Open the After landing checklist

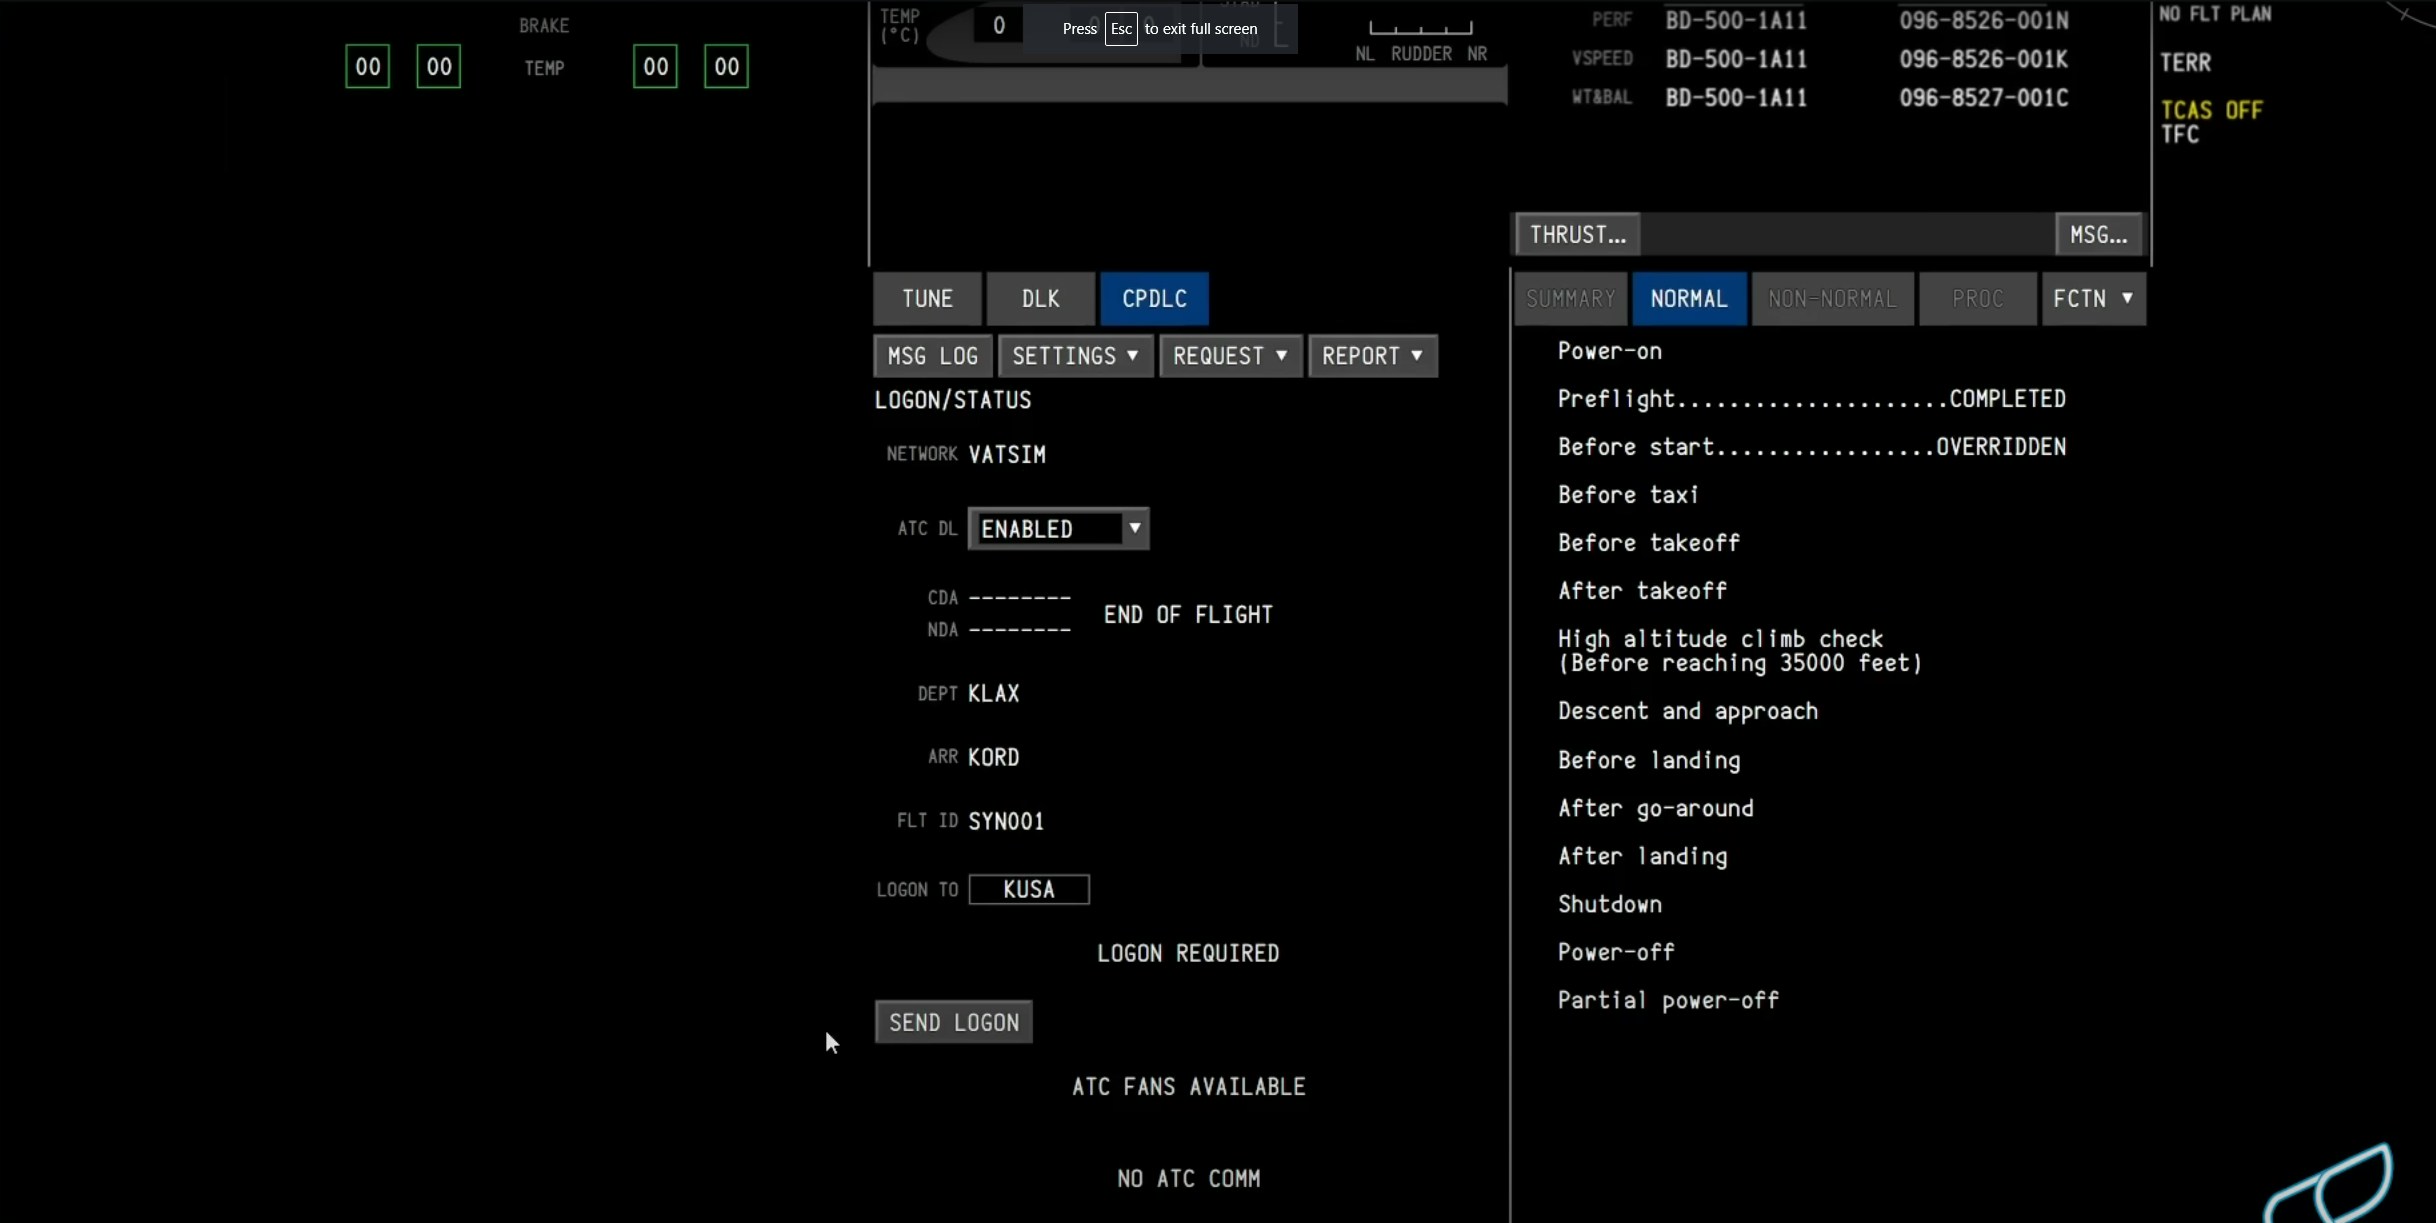1642,856
